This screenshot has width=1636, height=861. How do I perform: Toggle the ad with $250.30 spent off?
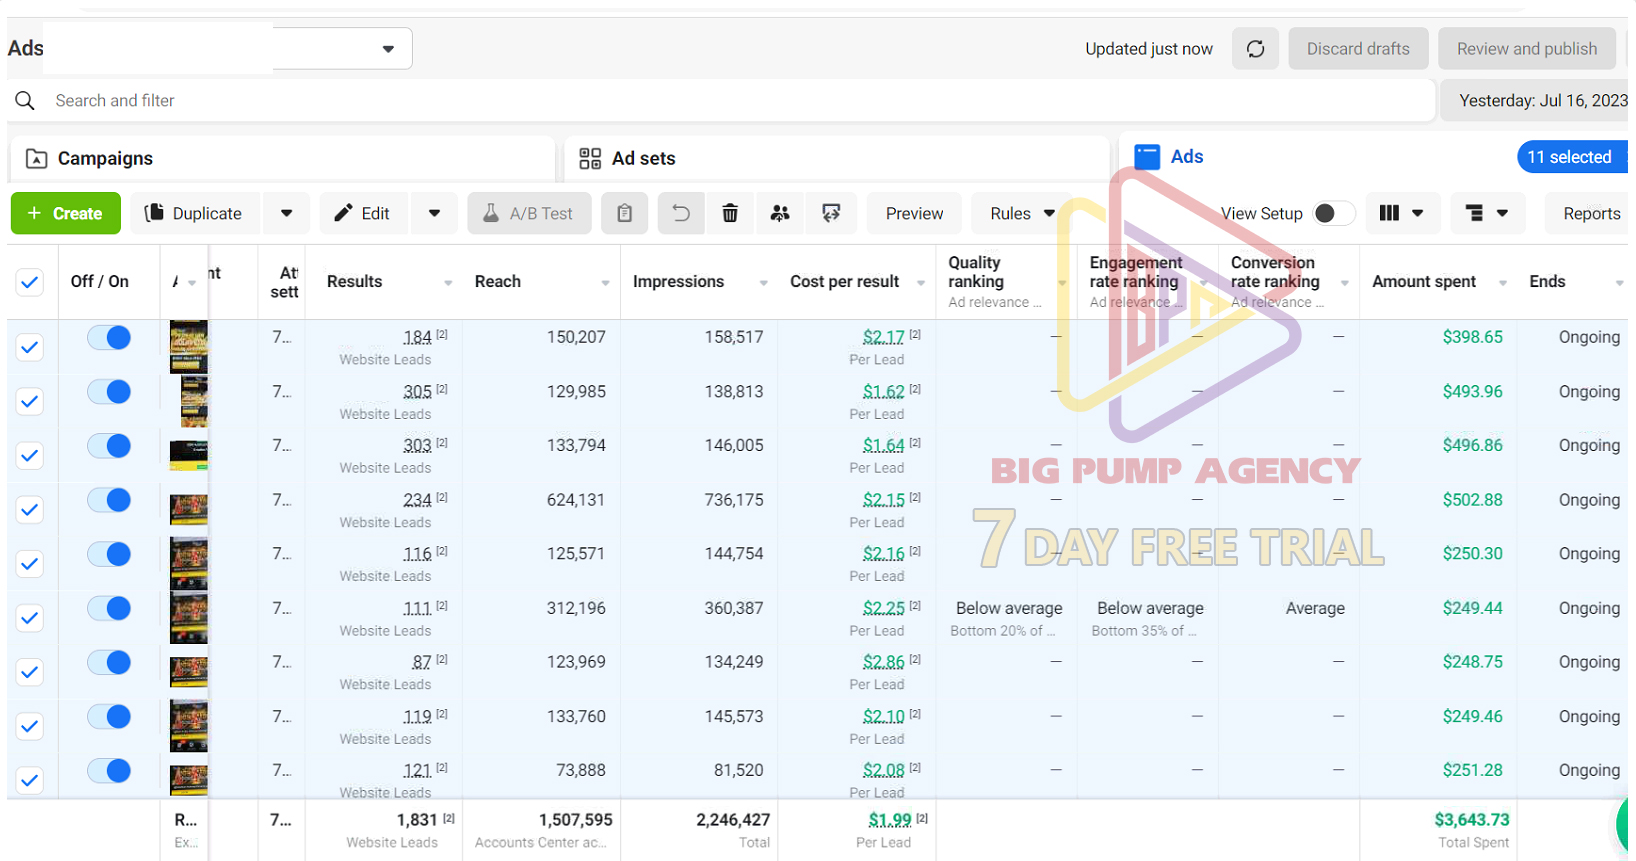pyautogui.click(x=109, y=554)
